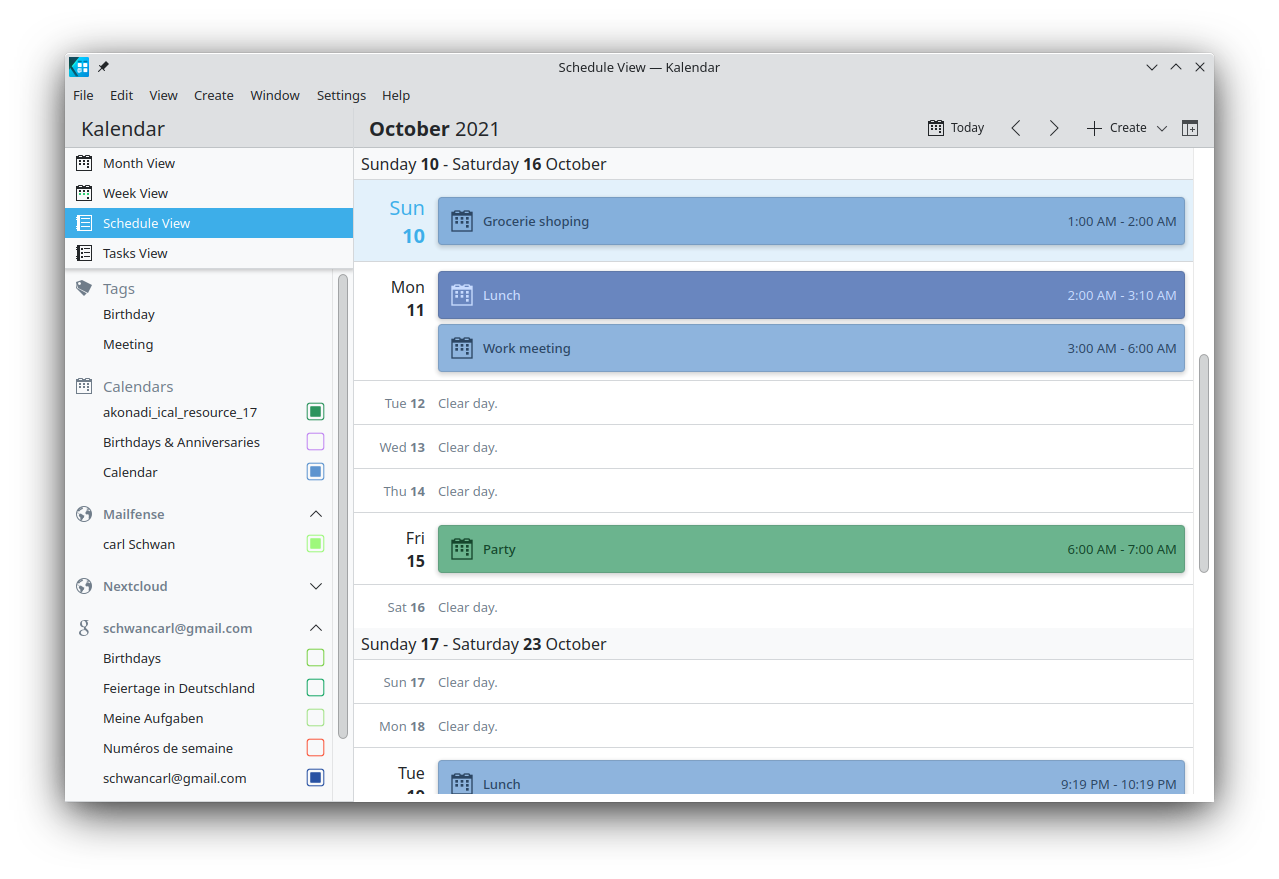Enable the Birthdays & Anniversaries calendar checkbox
1279x879 pixels.
pyautogui.click(x=315, y=442)
